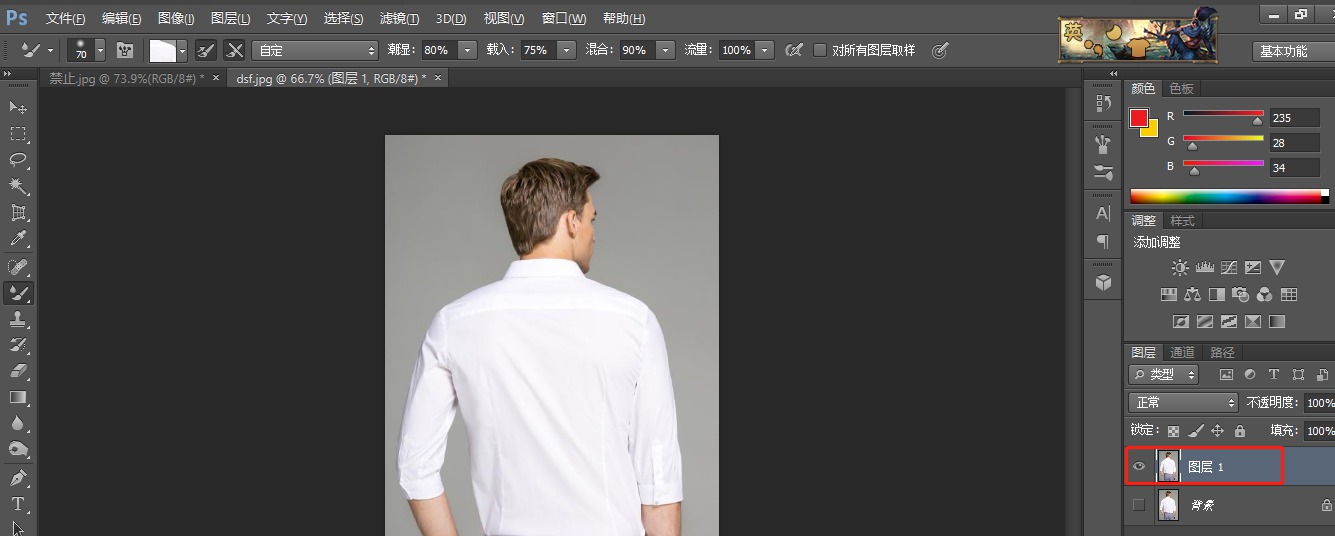The width and height of the screenshot is (1335, 536).
Task: Select the History Brush tool
Action: (18, 345)
